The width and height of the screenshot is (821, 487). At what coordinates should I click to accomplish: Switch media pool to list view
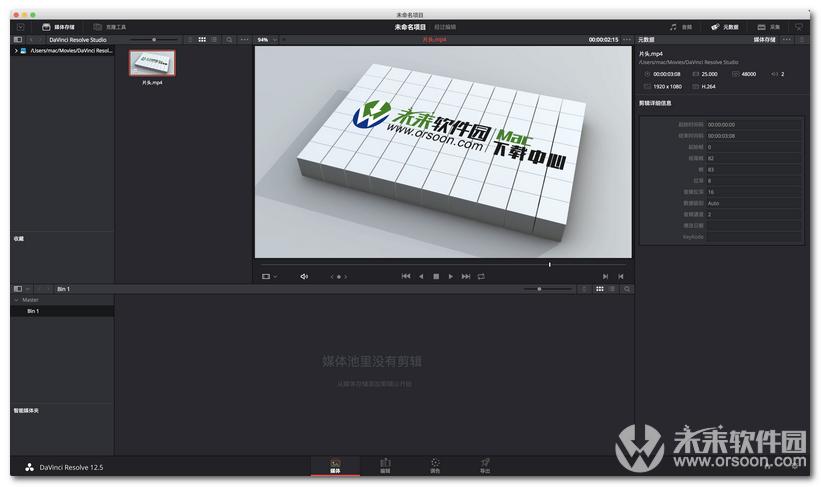[x=612, y=289]
